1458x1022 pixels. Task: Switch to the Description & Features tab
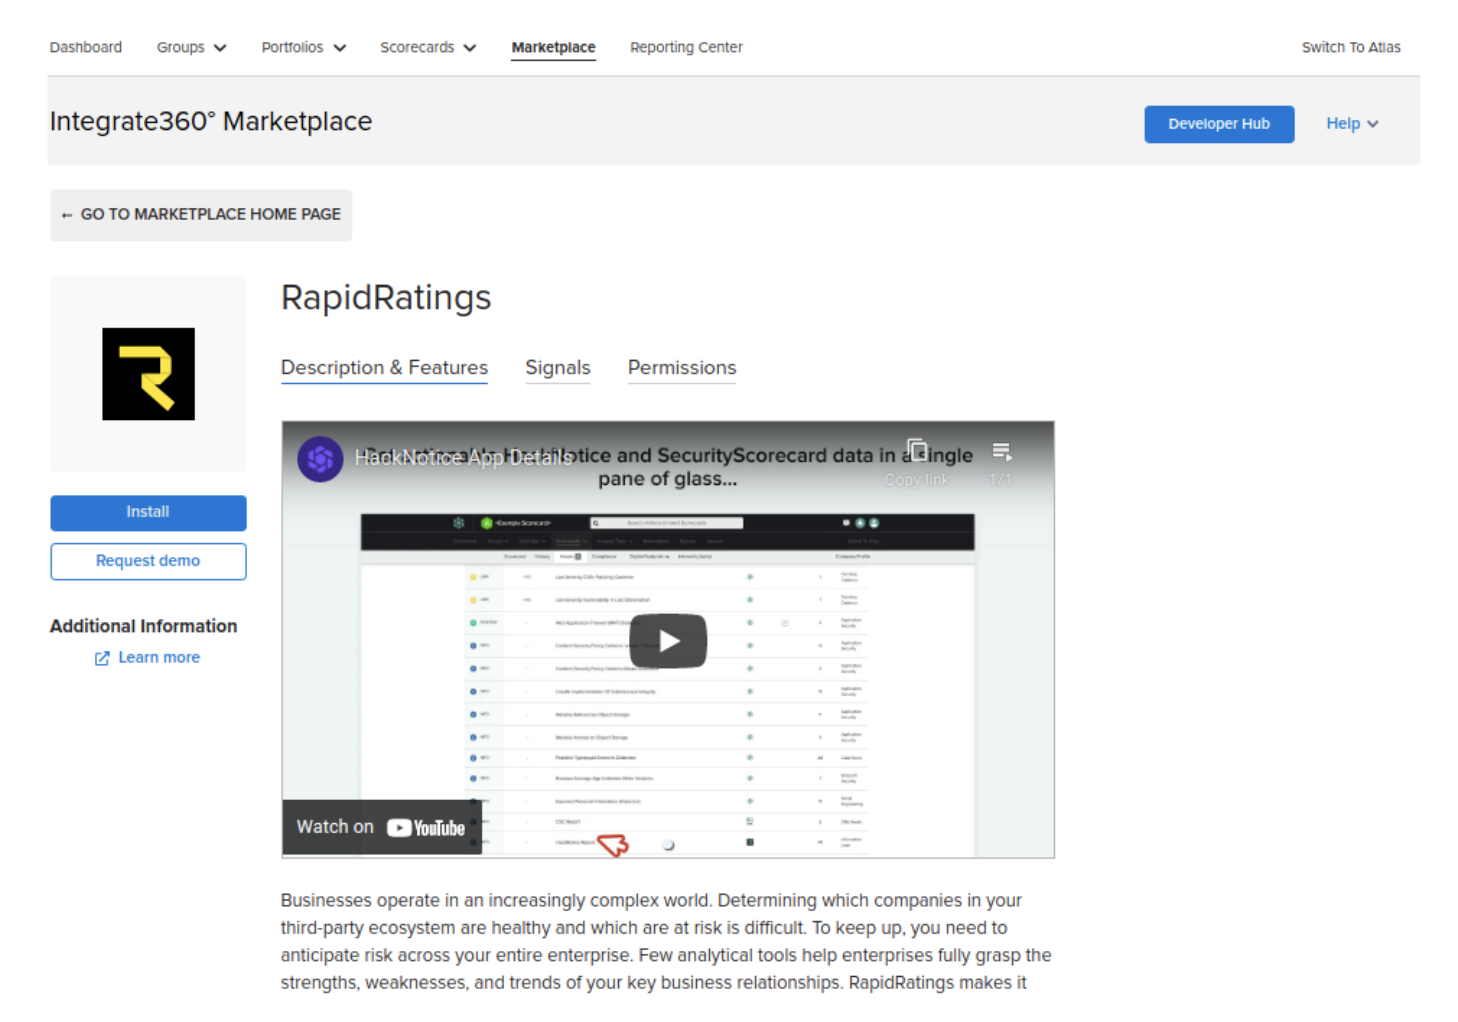pyautogui.click(x=384, y=368)
